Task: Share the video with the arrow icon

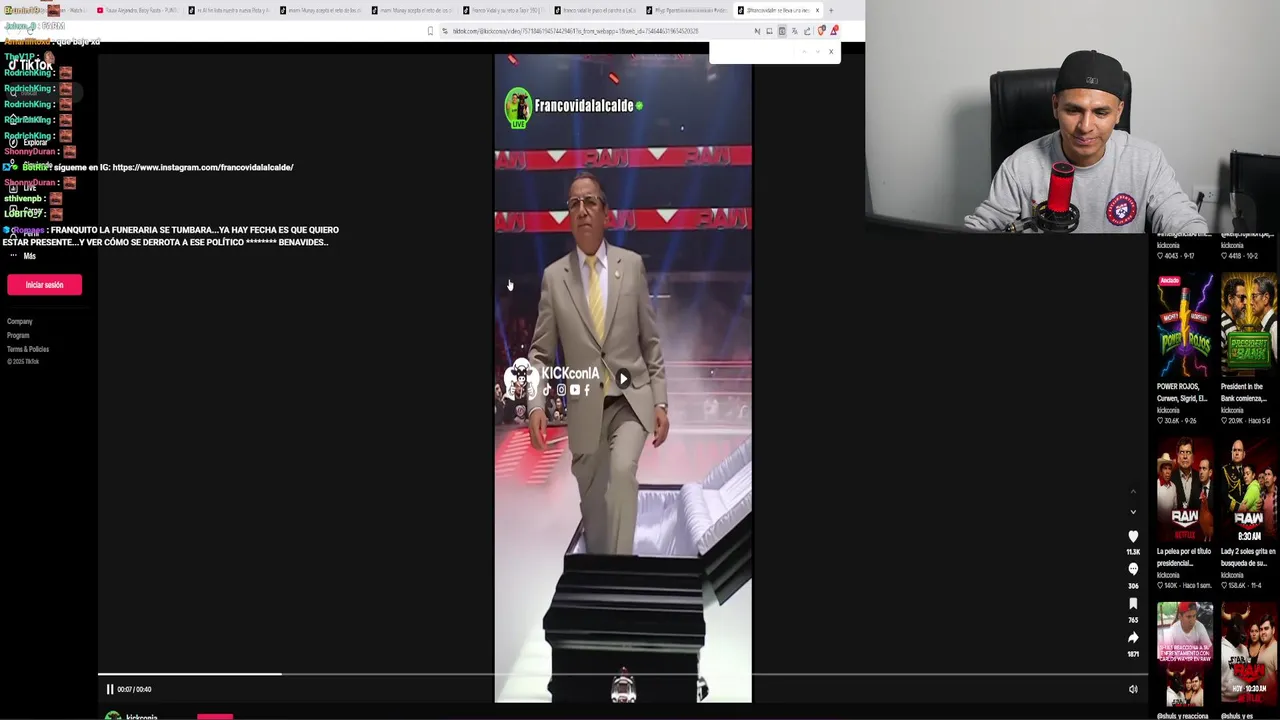Action: (1133, 638)
